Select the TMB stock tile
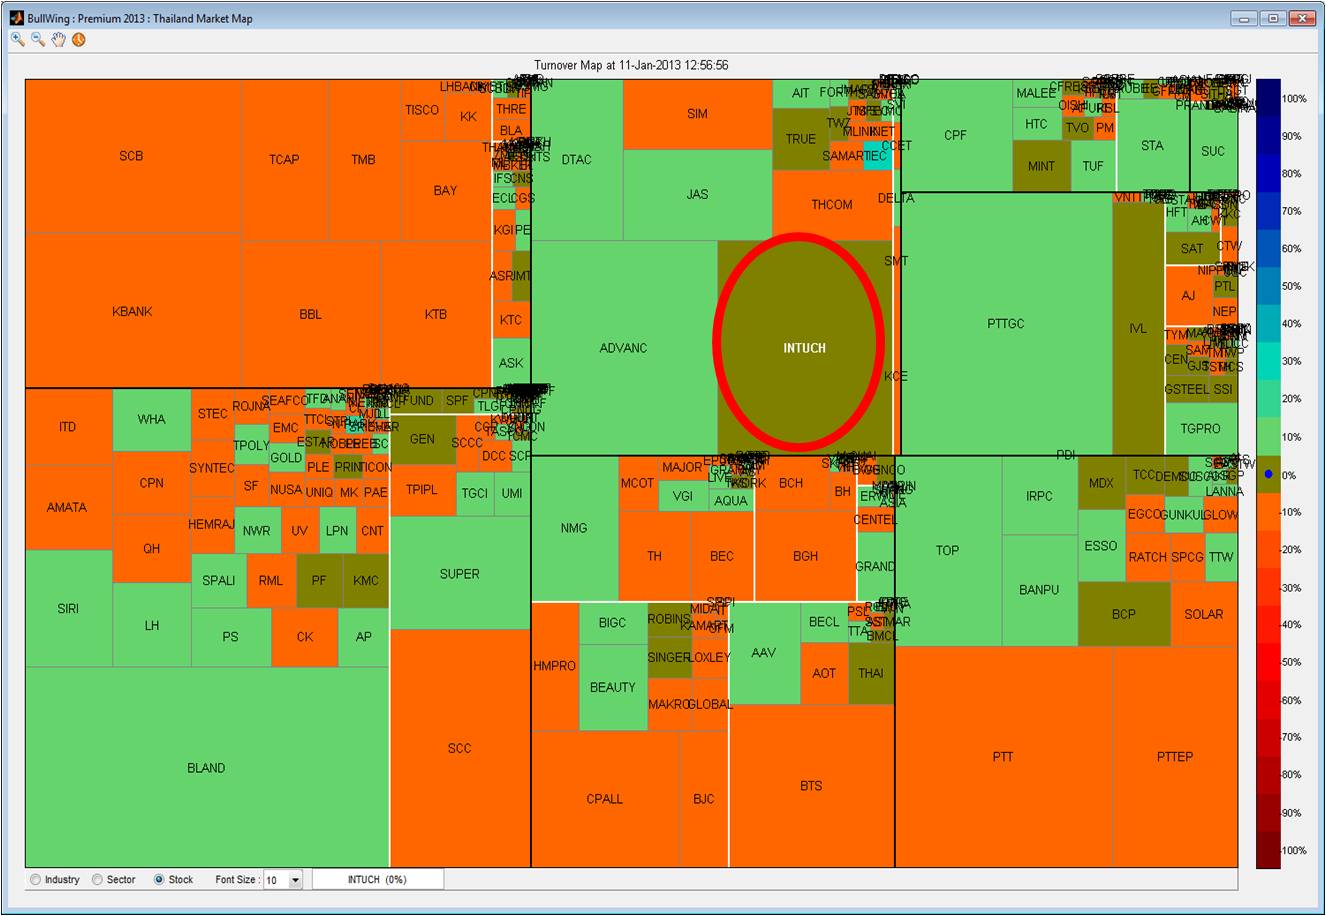 pos(363,159)
